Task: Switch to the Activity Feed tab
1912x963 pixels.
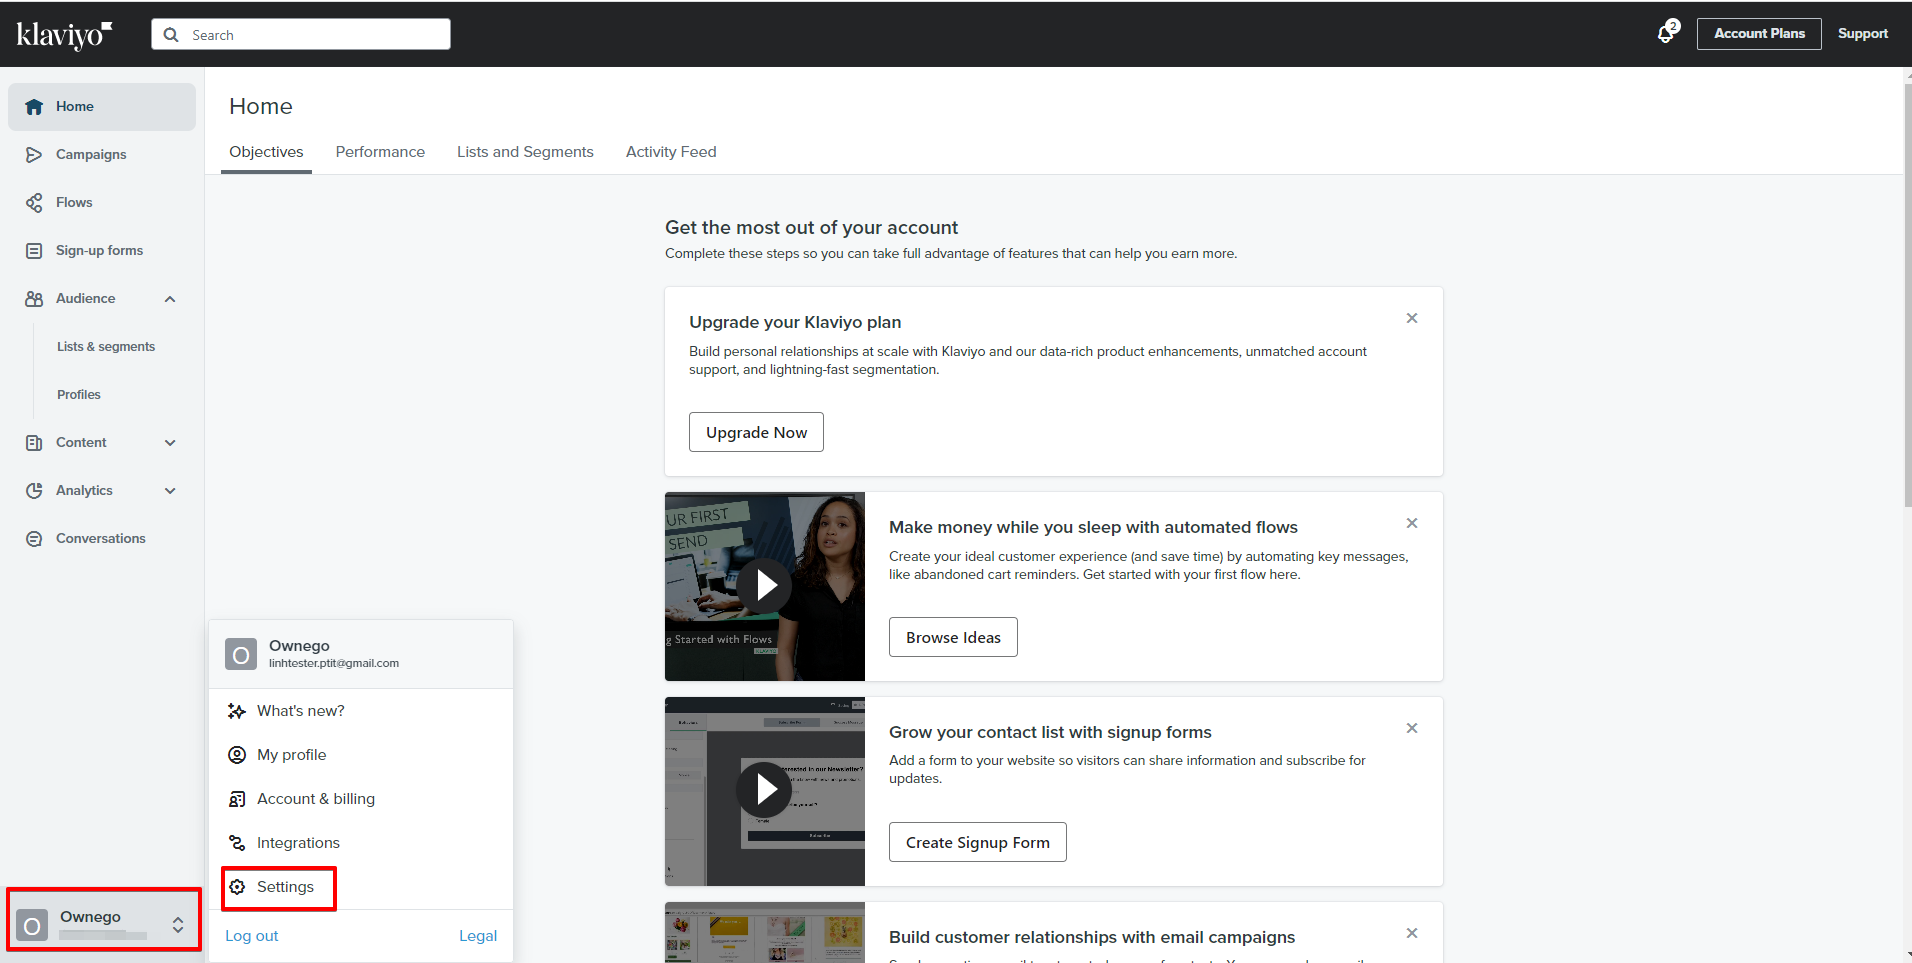Action: 671,152
